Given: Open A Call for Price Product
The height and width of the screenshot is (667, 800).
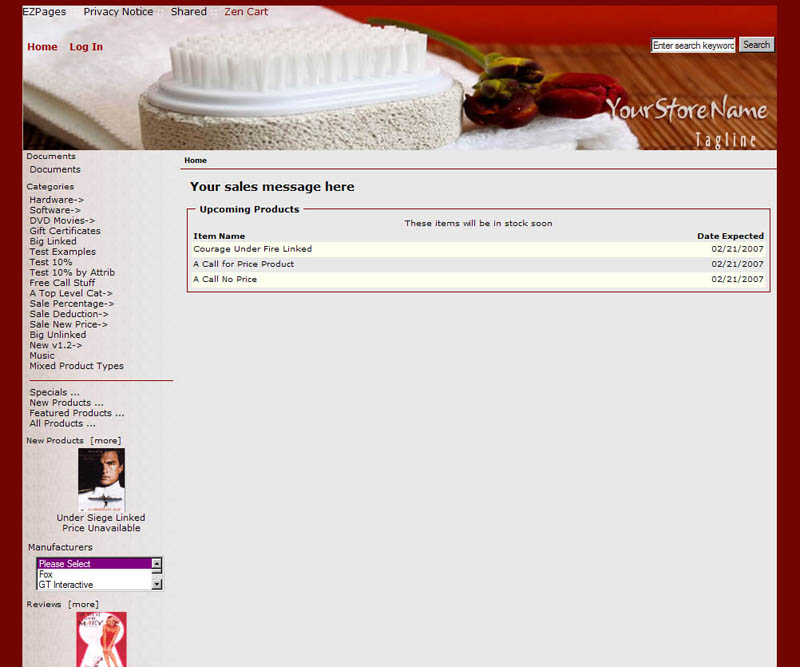Looking at the screenshot, I should pos(243,264).
